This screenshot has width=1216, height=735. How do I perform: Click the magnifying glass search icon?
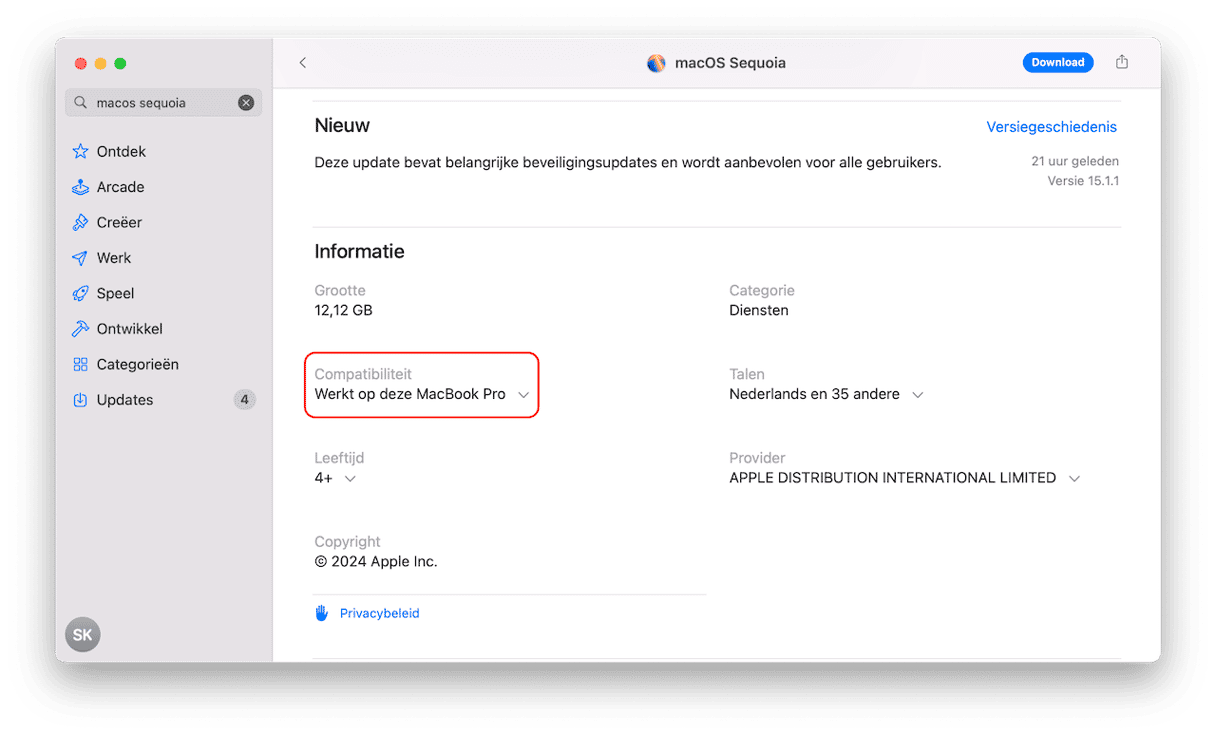(x=81, y=103)
